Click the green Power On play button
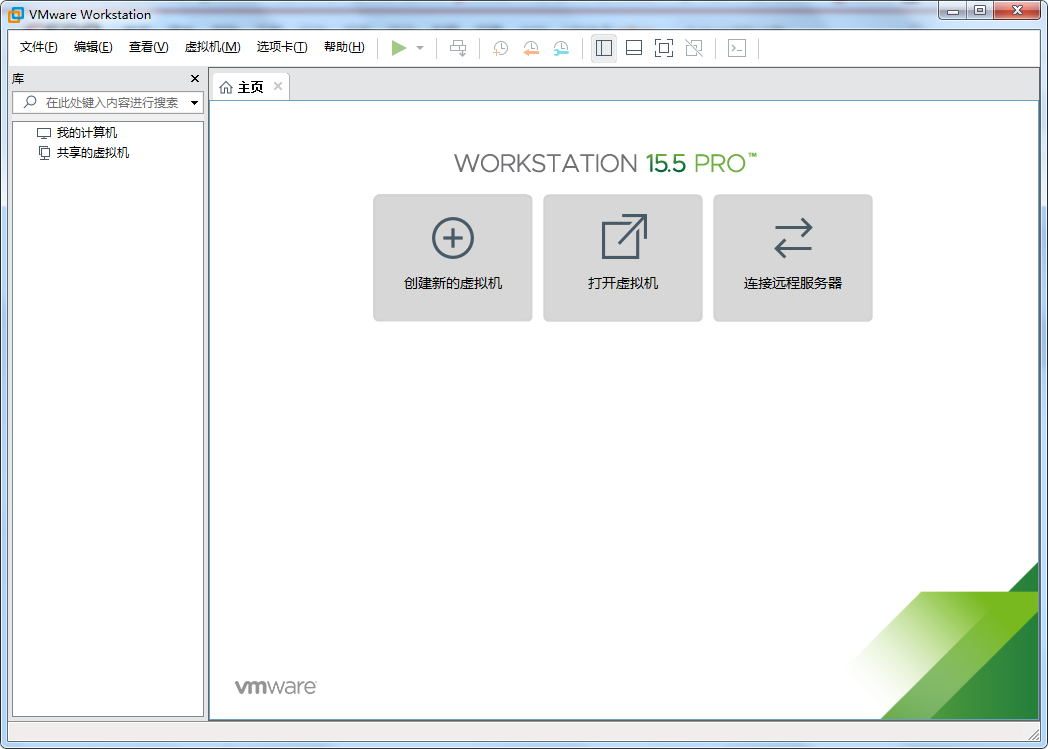 coord(398,48)
